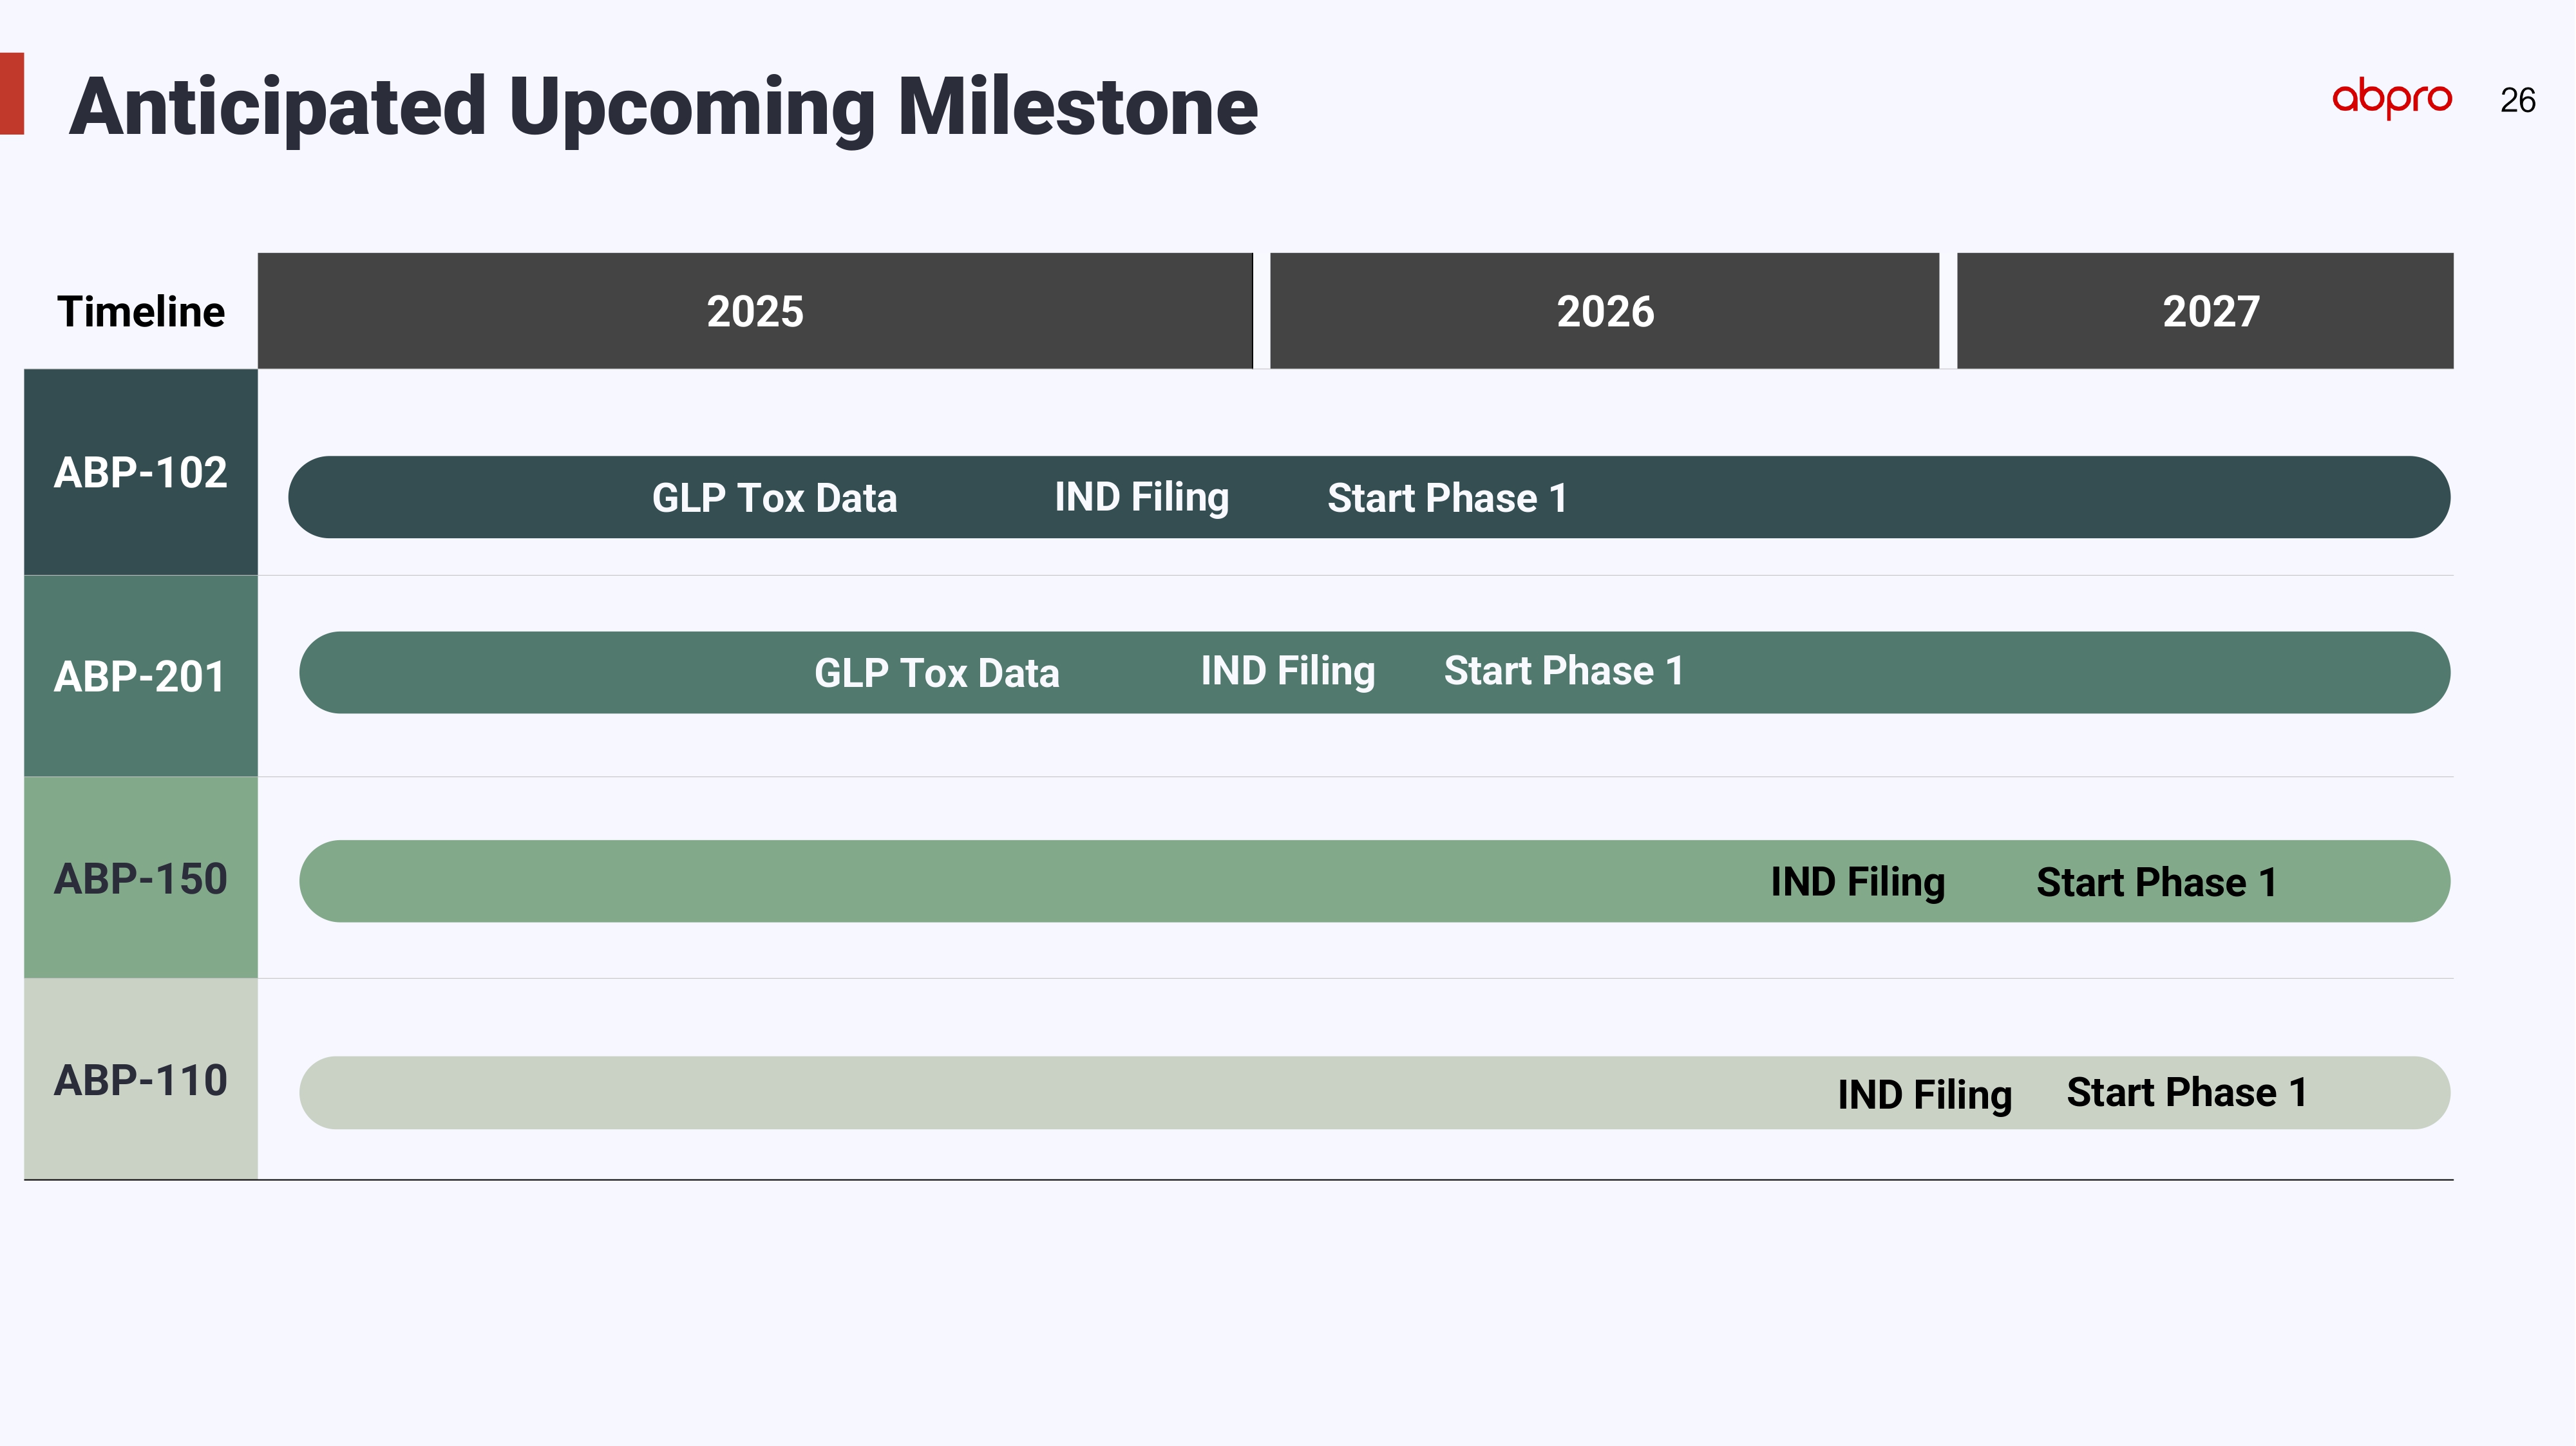Screen dimensions: 2576x1446
Task: Click GLP Tox Data in ABP-102 bar
Action: coord(775,498)
